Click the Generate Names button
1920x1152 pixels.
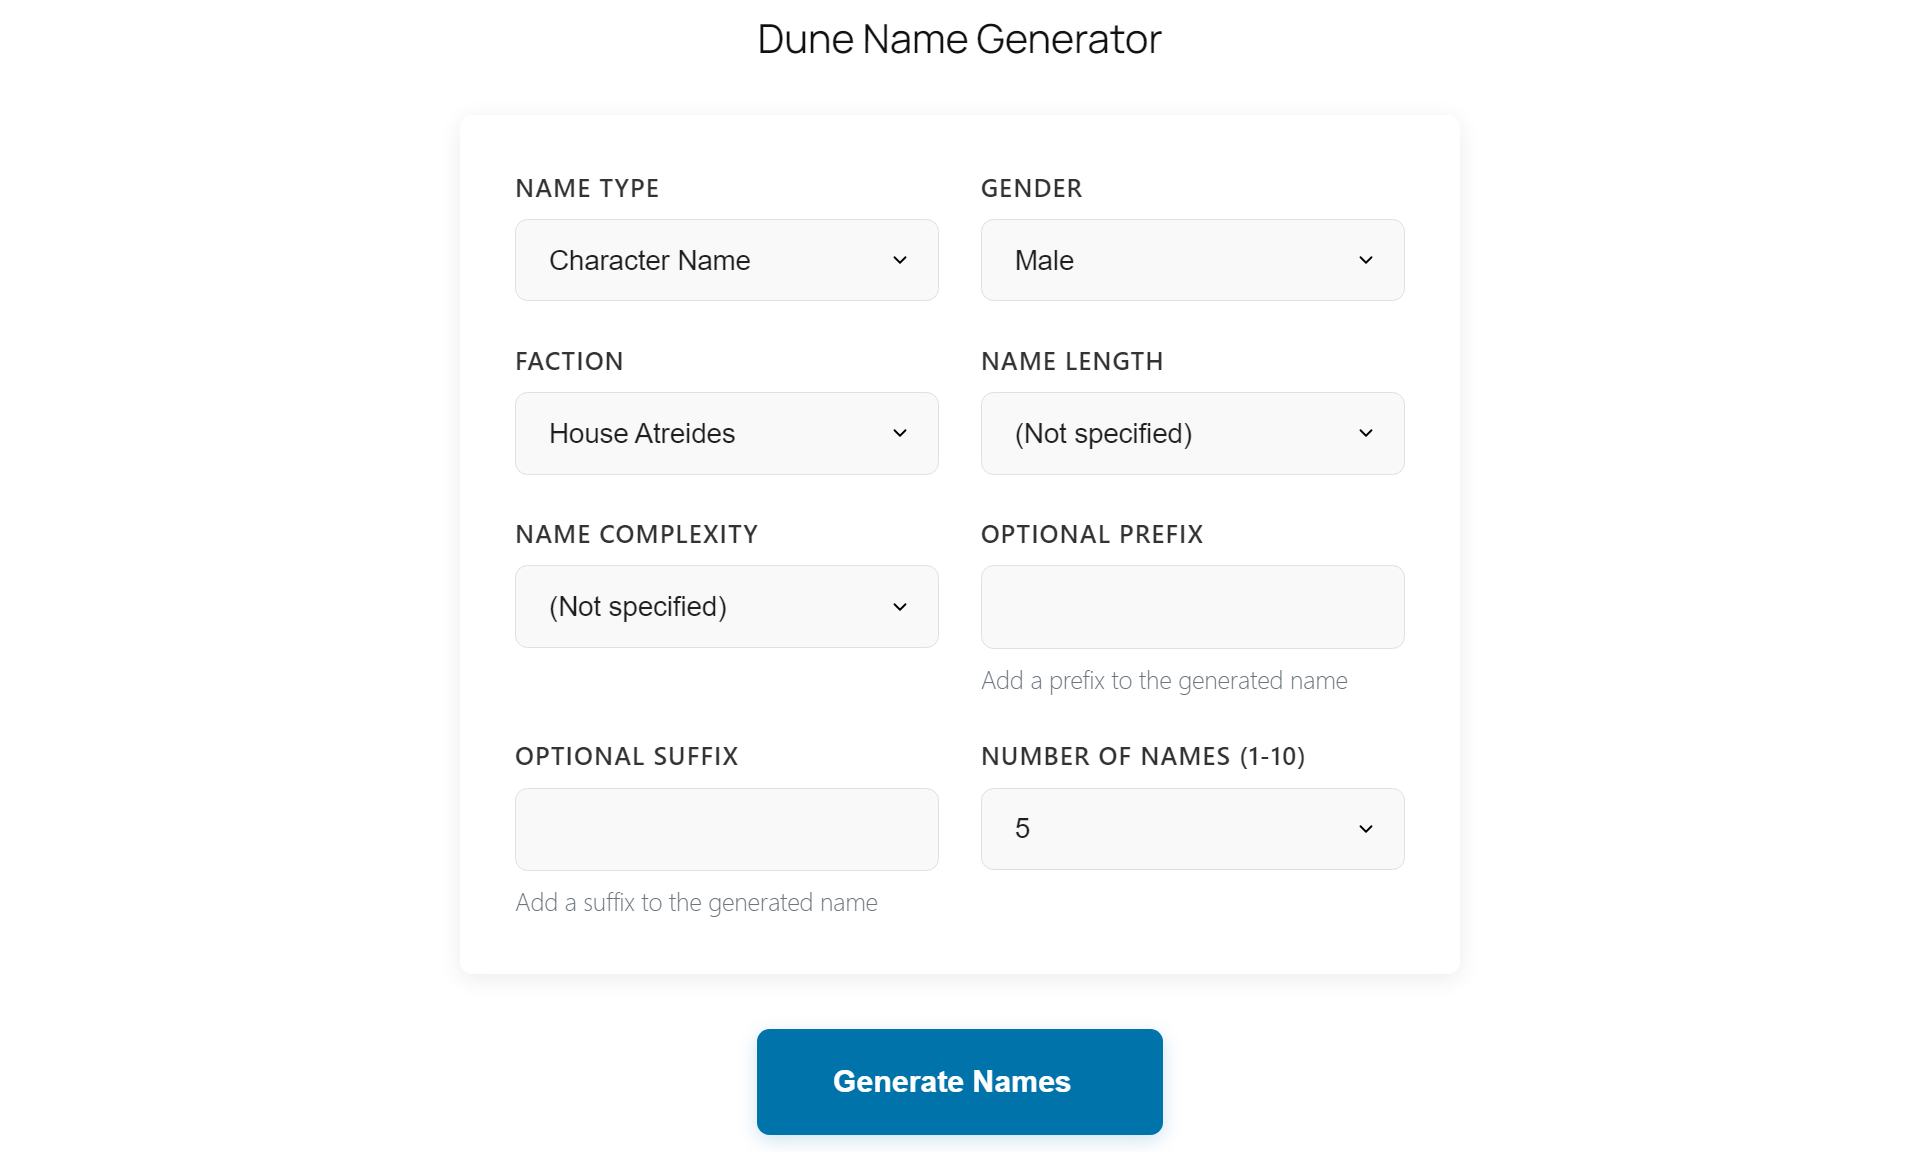(959, 1081)
